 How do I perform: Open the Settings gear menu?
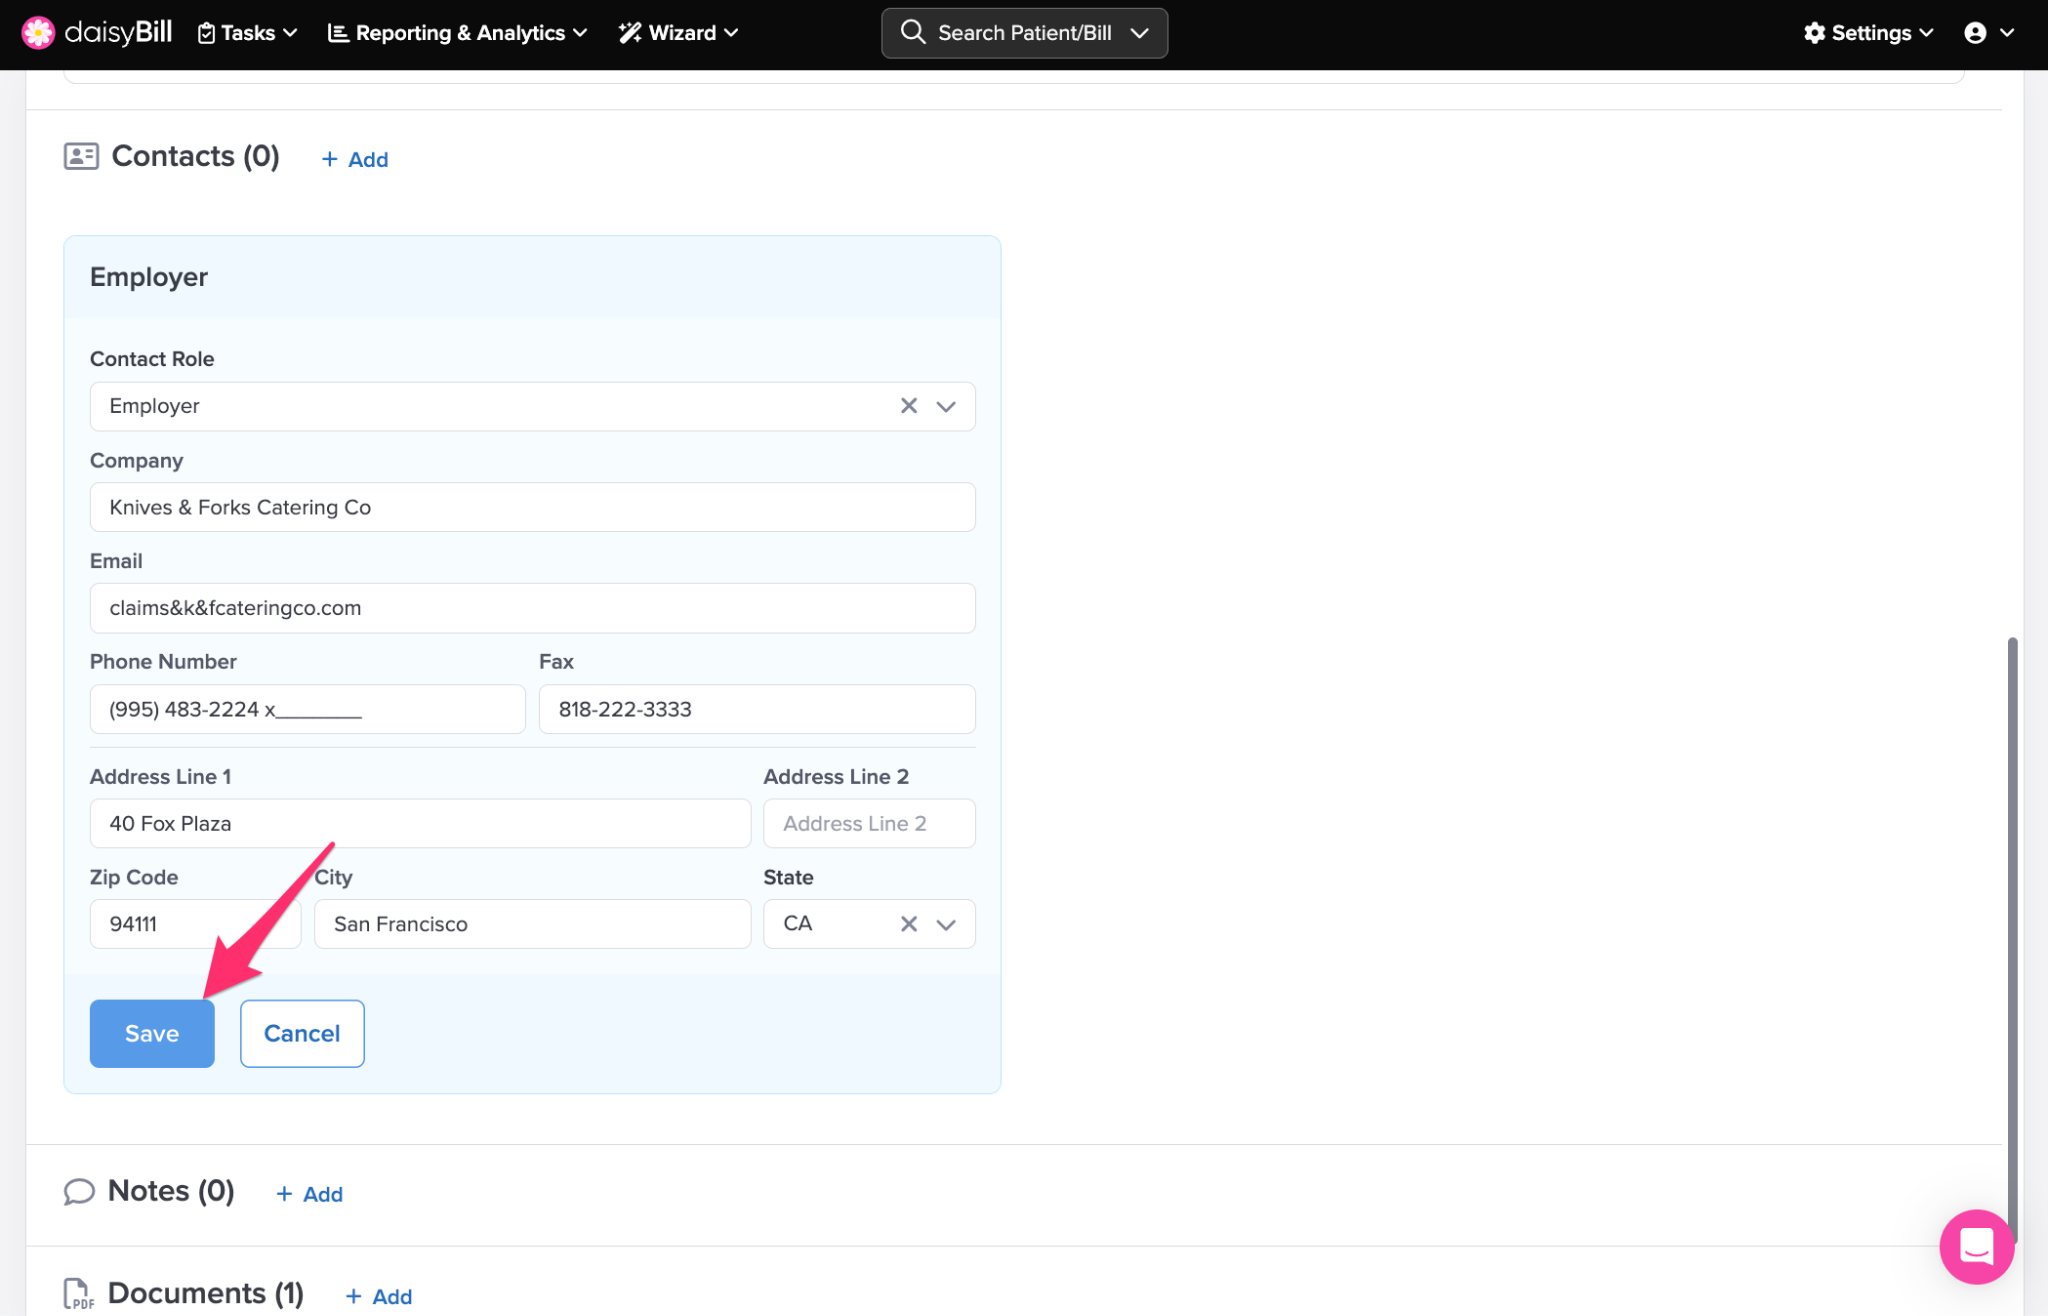1868,33
